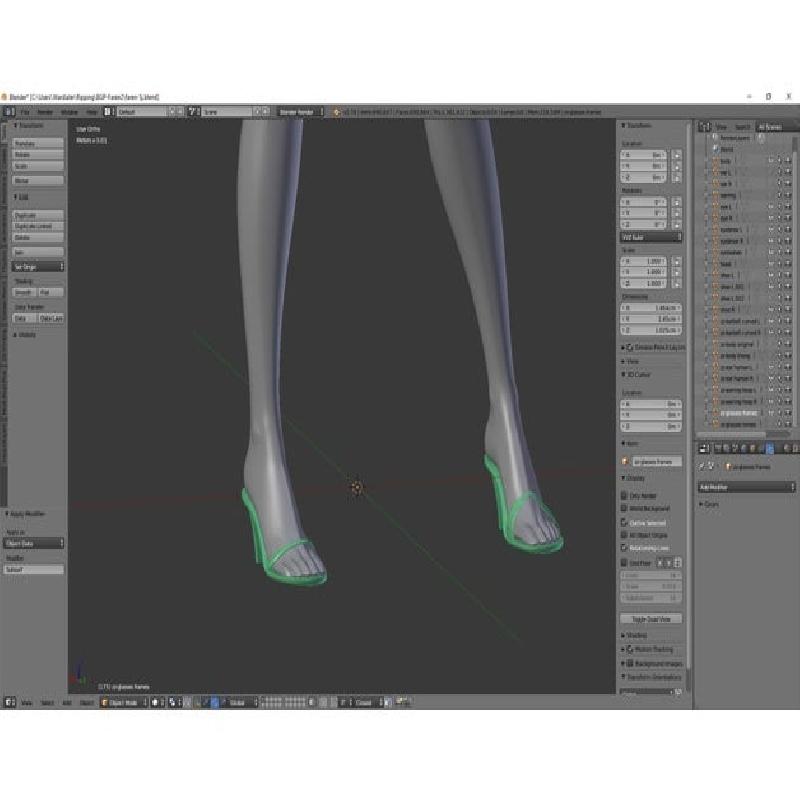This screenshot has width=800, height=800.
Task: Click the Scale X value field
Action: coord(643,261)
